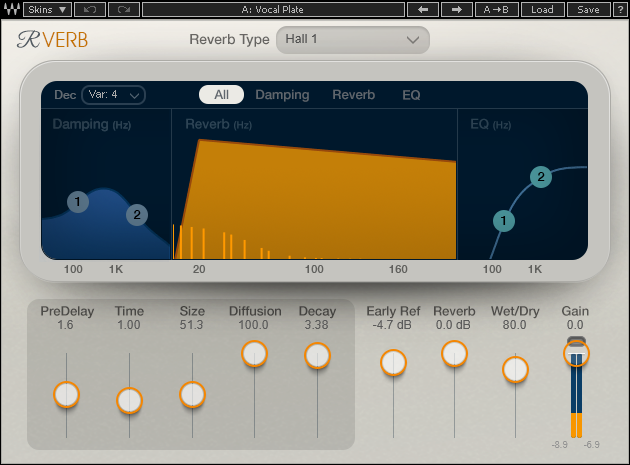Click the Wet/Dry slider knob

pos(515,370)
